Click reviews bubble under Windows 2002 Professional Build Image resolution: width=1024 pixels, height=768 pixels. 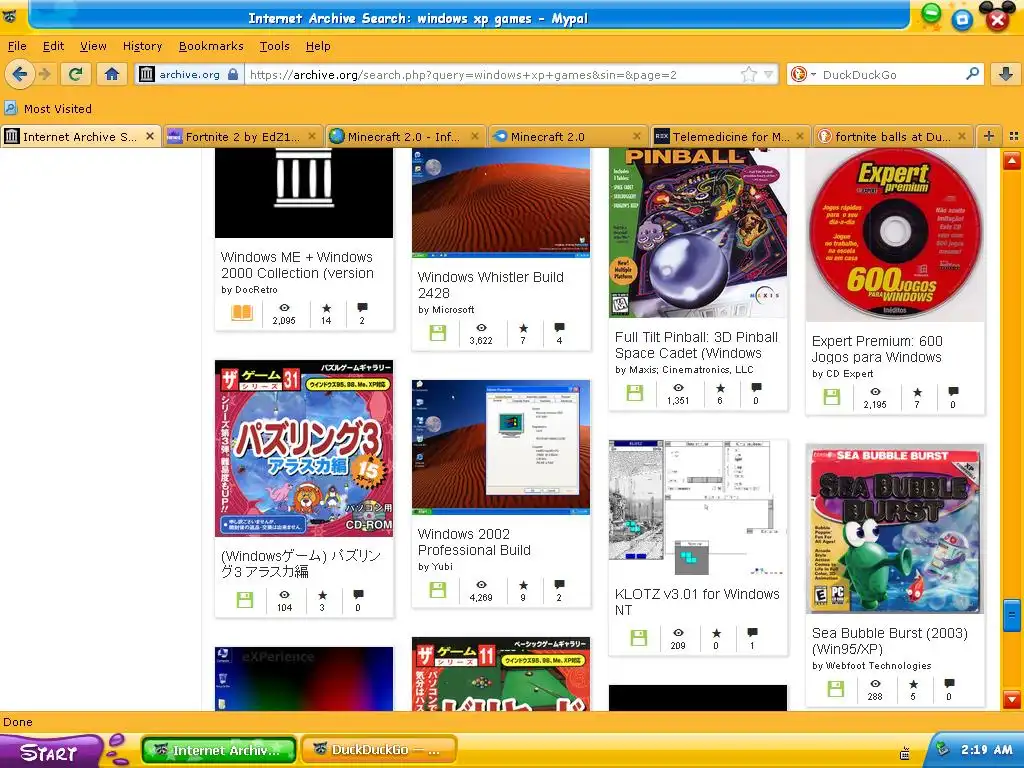pyautogui.click(x=559, y=584)
